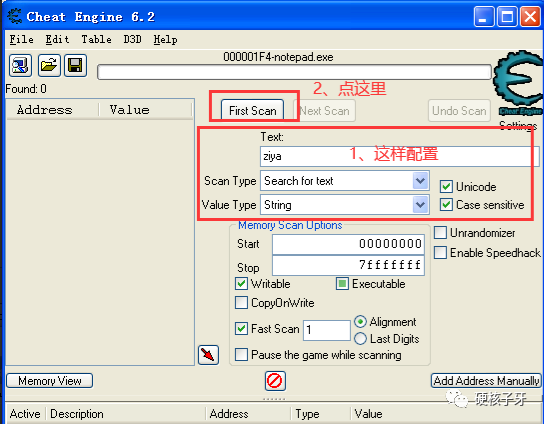
Task: Enable Speedhack checkbox
Action: [440, 253]
